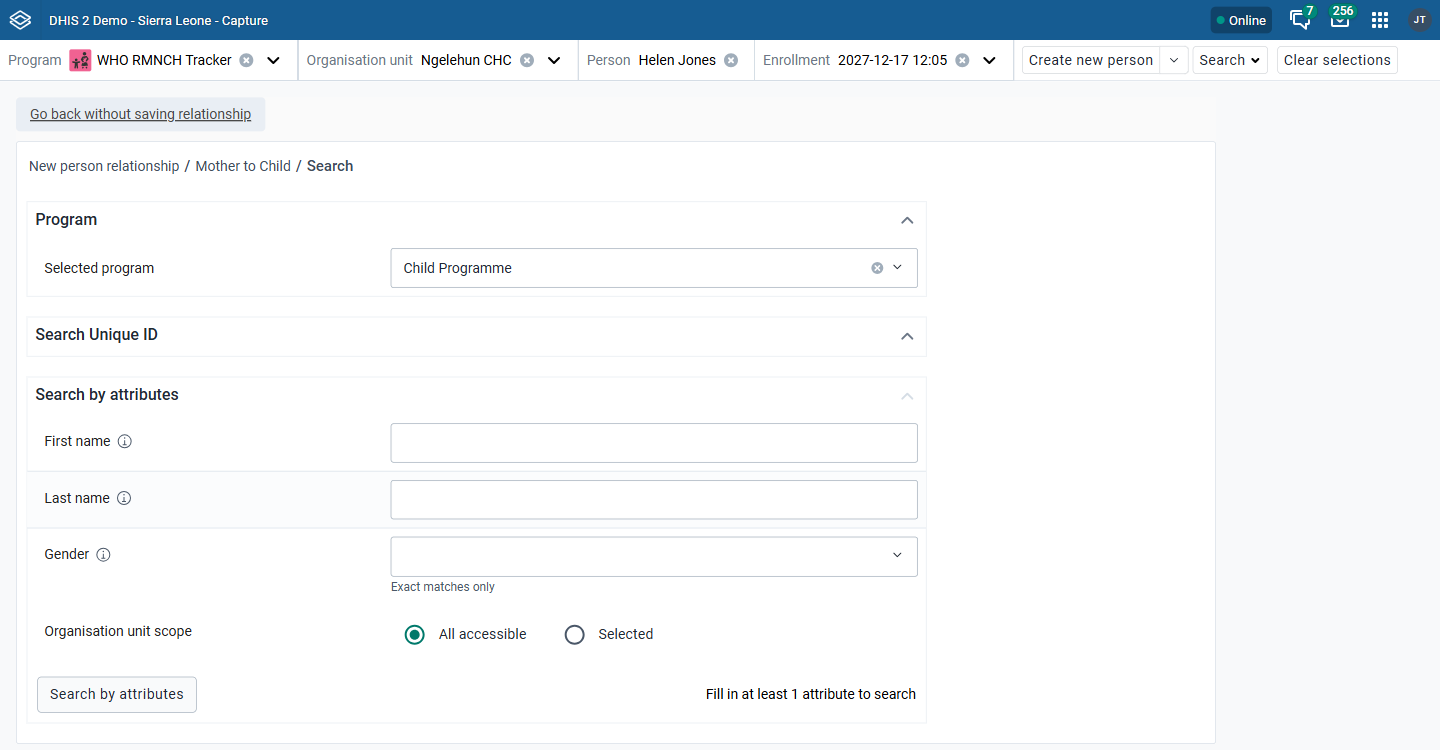Open the Search dropdown in top bar

[x=1230, y=60]
